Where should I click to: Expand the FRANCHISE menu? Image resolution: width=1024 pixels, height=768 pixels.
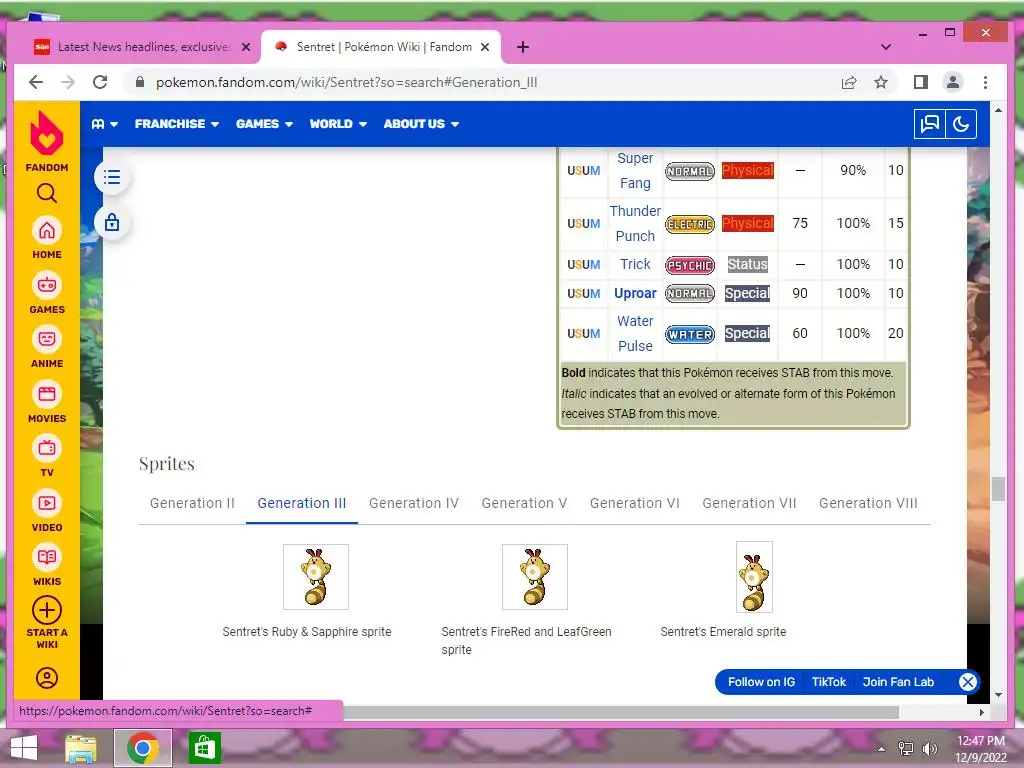click(x=176, y=124)
